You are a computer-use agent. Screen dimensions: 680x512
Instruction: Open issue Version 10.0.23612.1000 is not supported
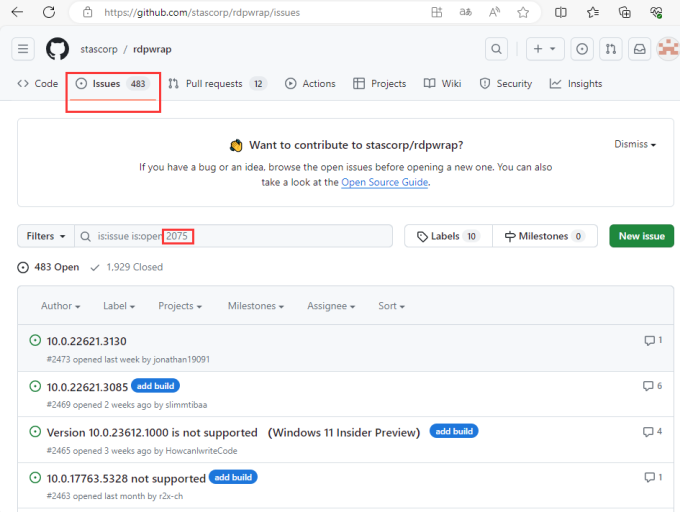click(x=233, y=432)
